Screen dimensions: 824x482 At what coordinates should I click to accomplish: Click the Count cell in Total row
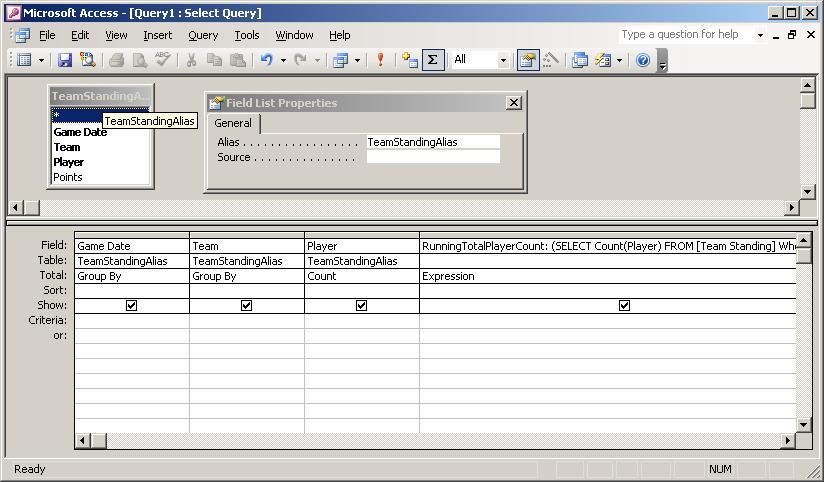pos(362,276)
